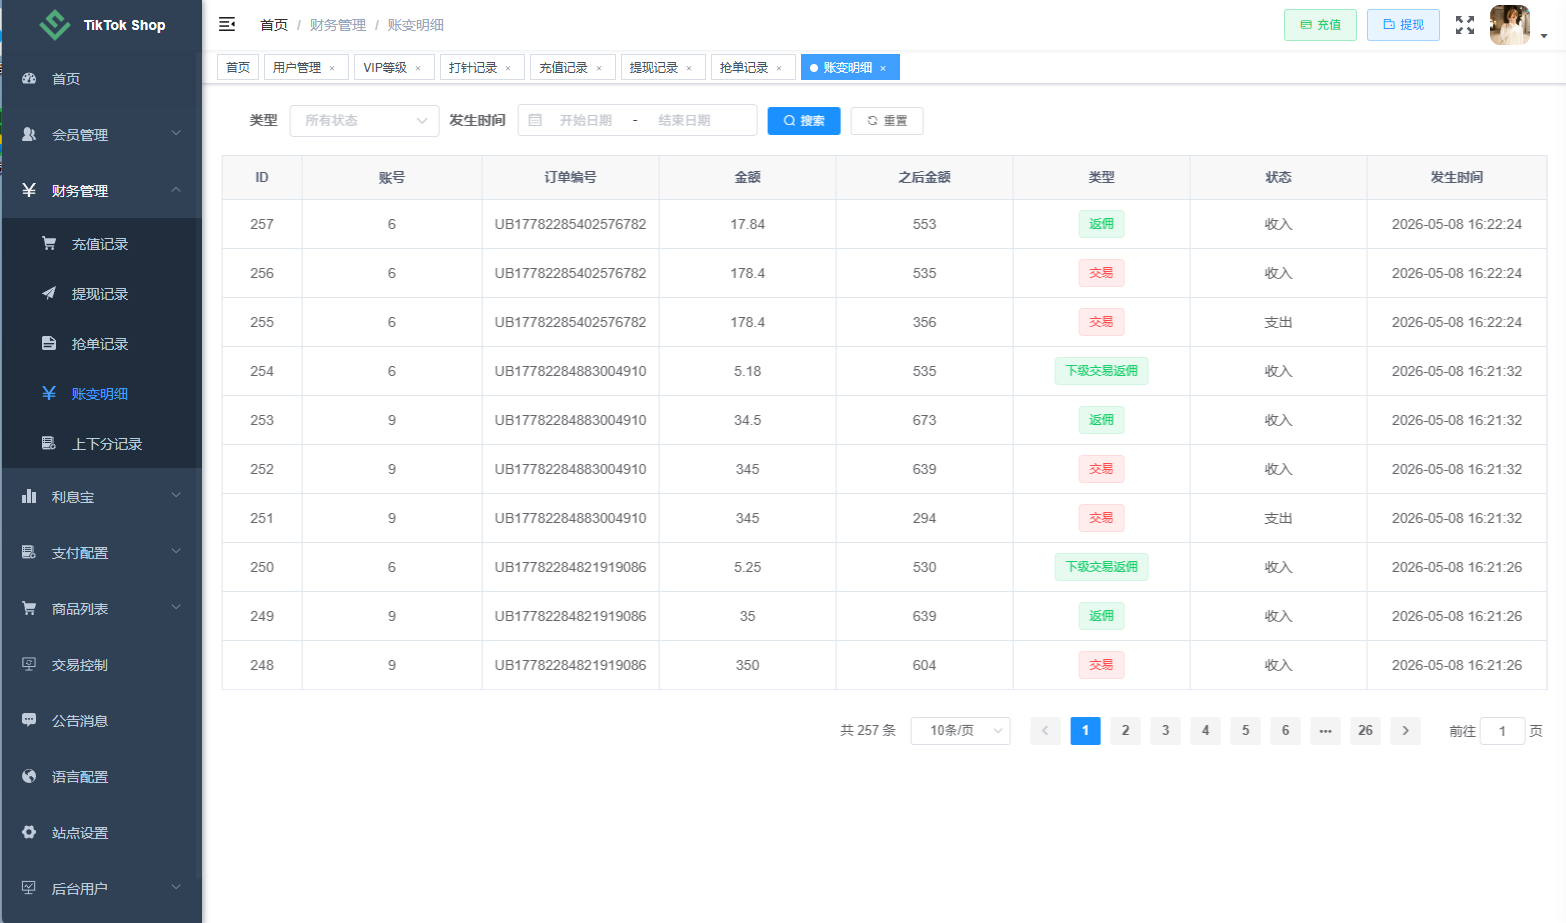Go to 首页 in the sidebar
This screenshot has height=923, width=1566.
pyautogui.click(x=102, y=79)
